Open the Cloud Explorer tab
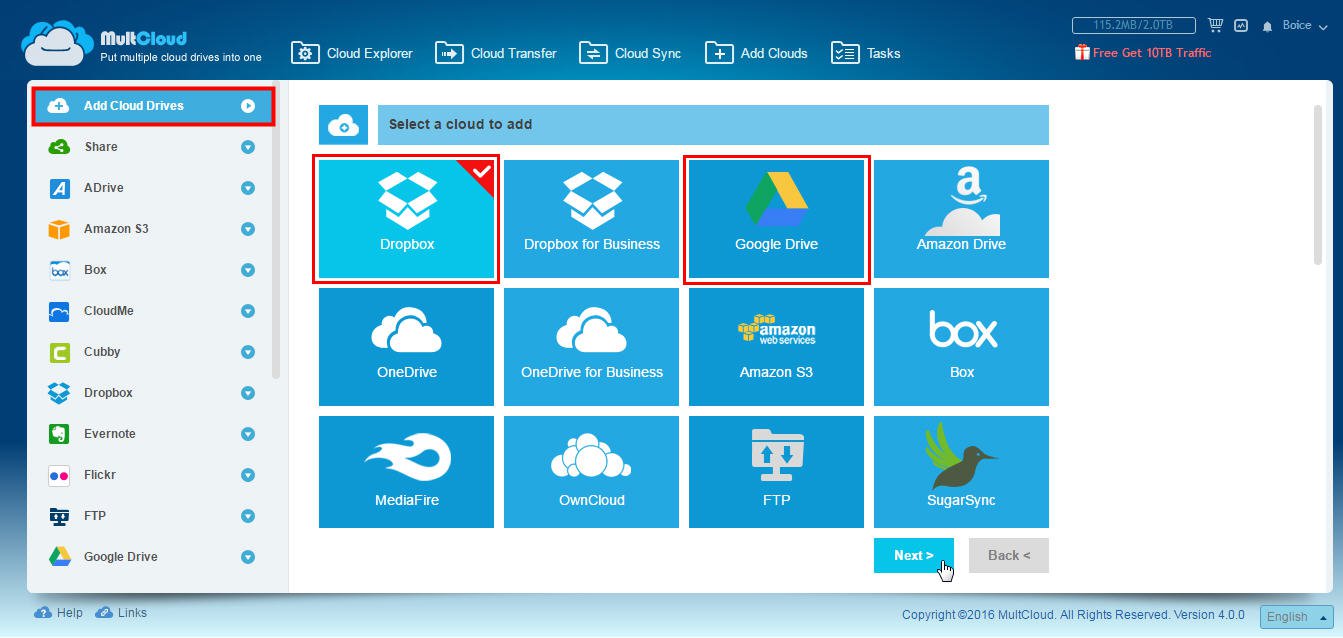The width and height of the screenshot is (1343, 638). 352,53
